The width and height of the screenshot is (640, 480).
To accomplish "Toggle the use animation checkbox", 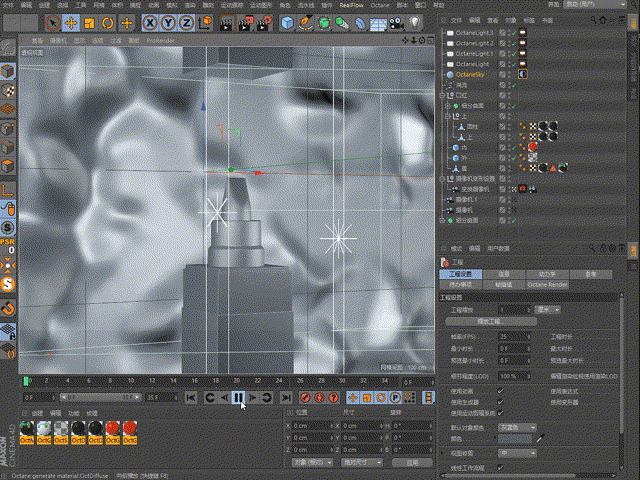I will [501, 391].
